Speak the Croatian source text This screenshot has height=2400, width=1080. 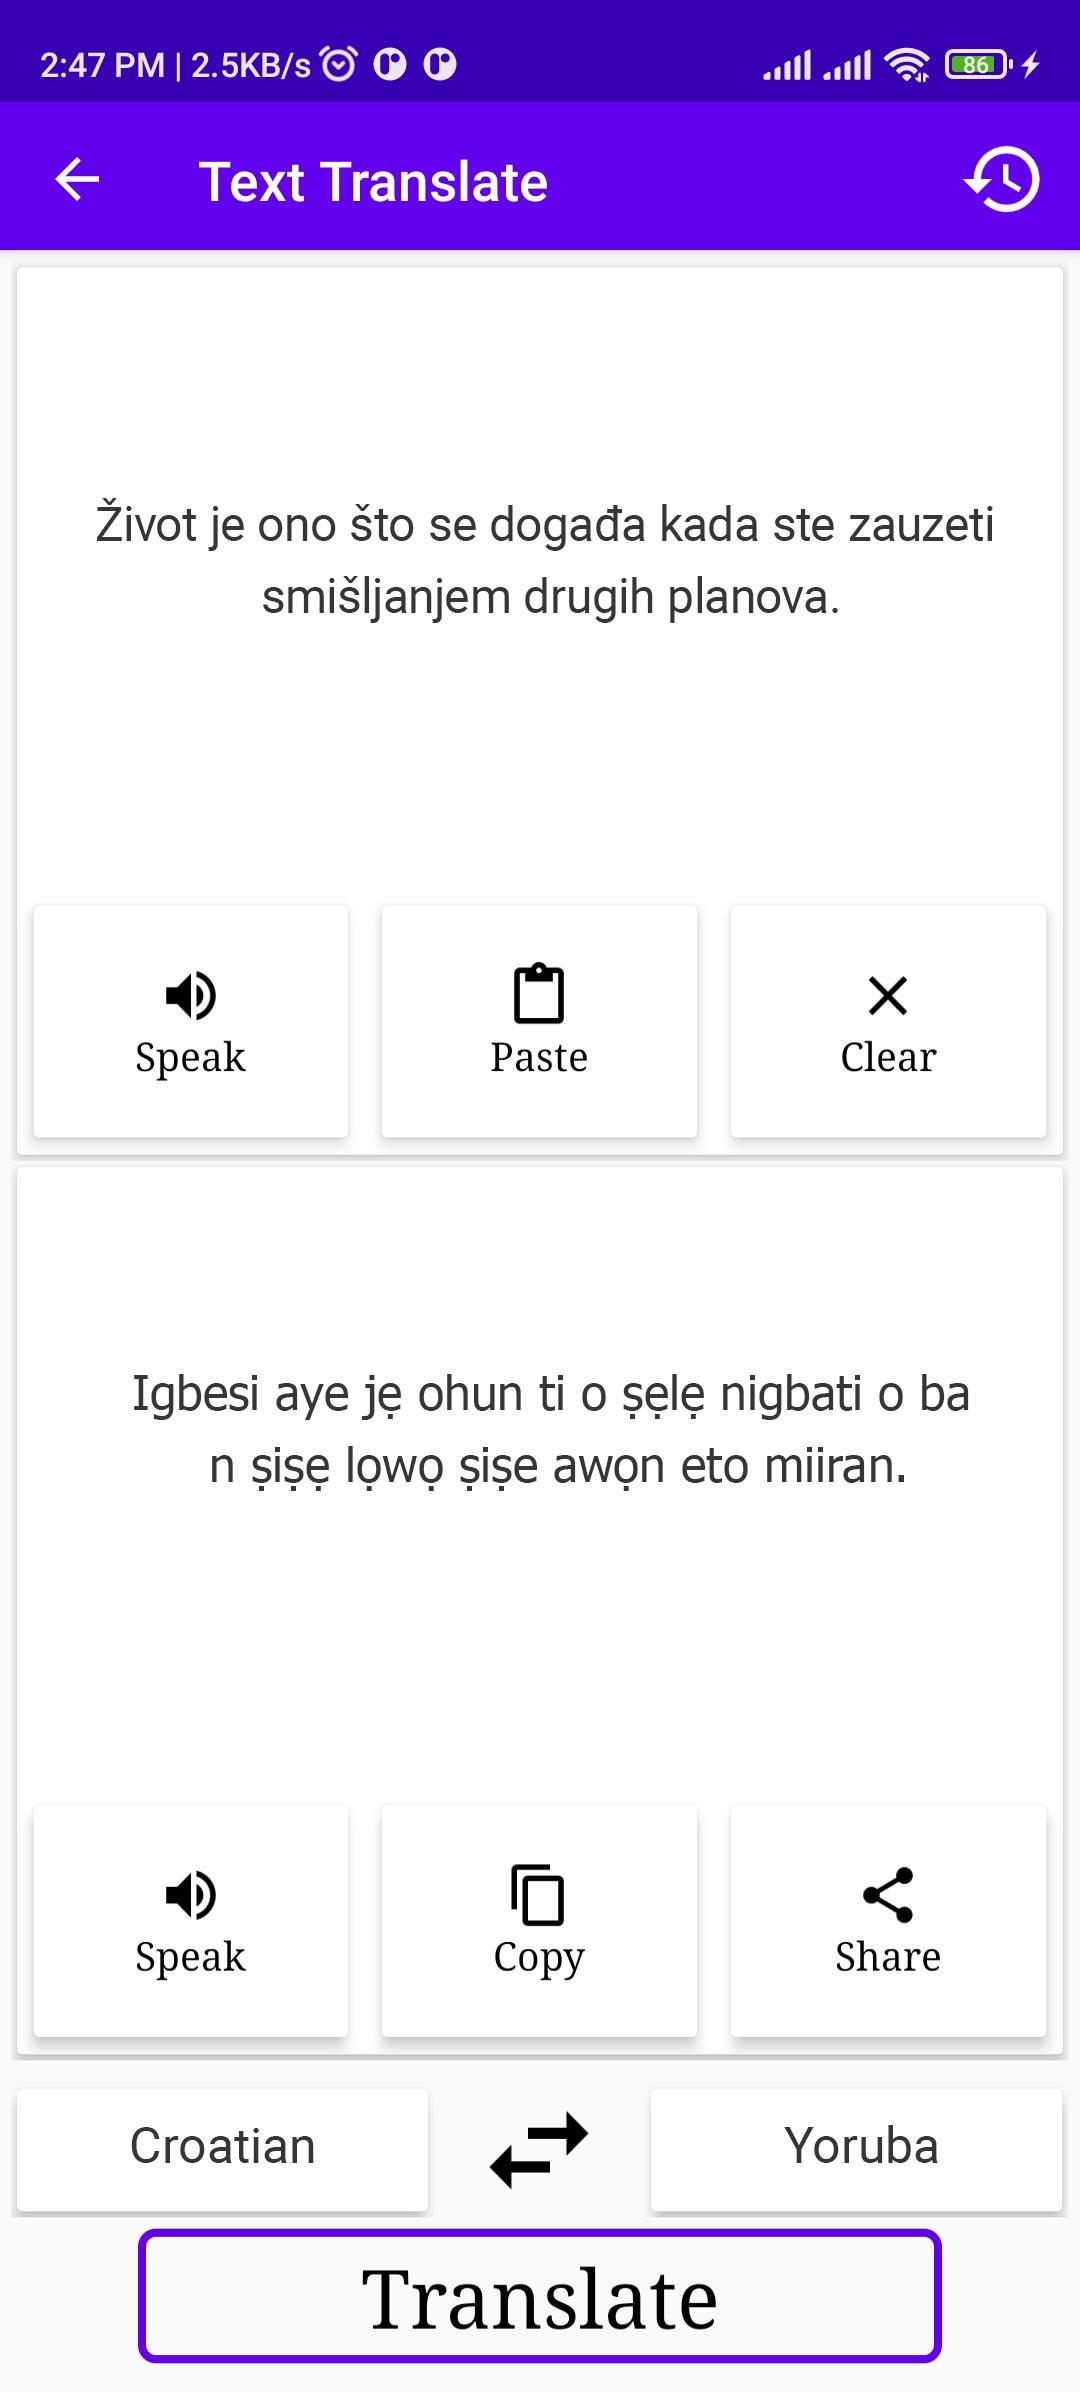point(191,1021)
